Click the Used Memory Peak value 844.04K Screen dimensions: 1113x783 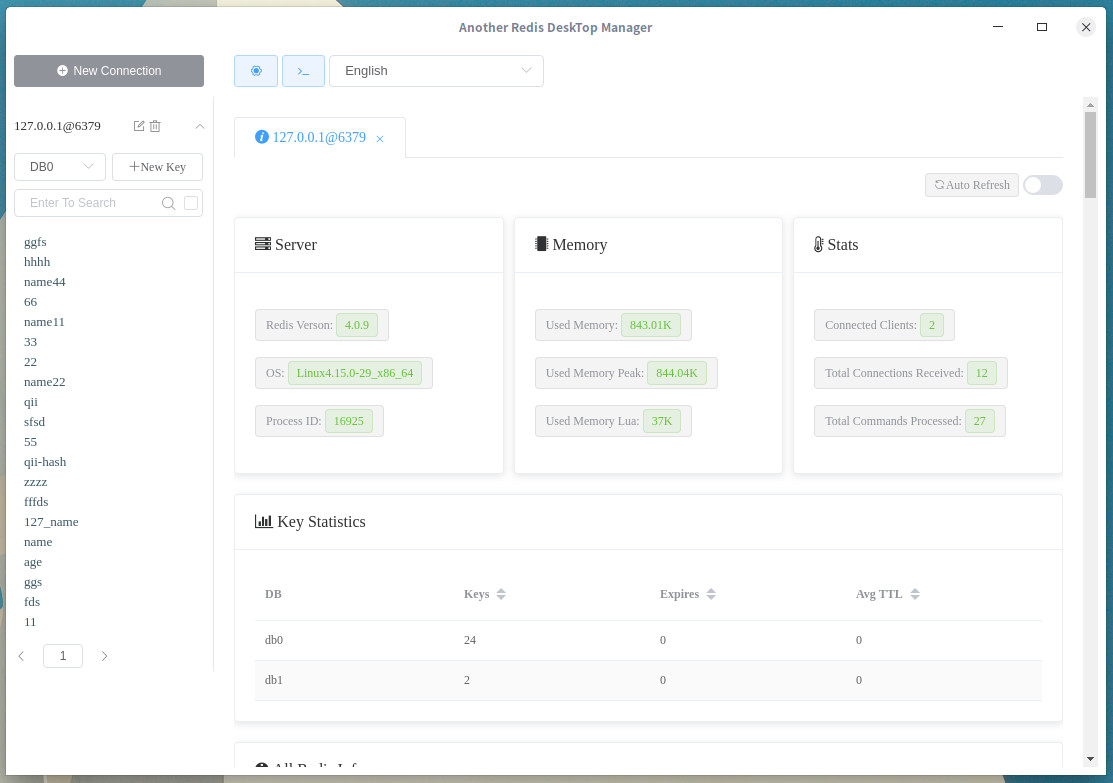pyautogui.click(x=676, y=373)
